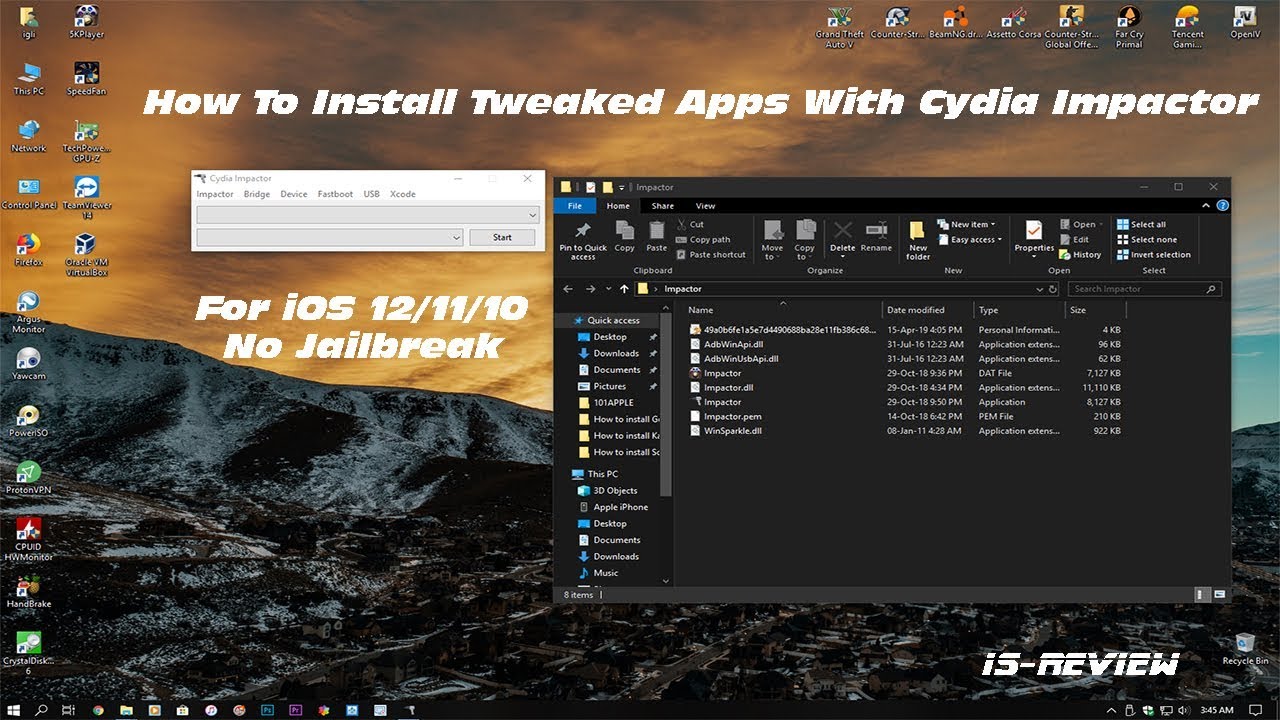This screenshot has width=1280, height=720.
Task: Open Copy to dropdown in ribbon
Action: [x=805, y=240]
